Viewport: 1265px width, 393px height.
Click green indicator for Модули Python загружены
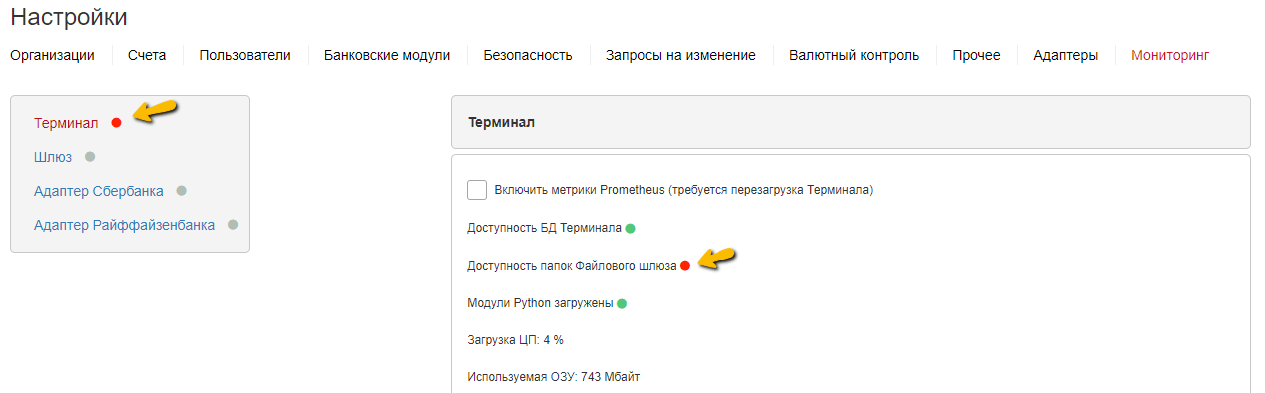pos(622,303)
